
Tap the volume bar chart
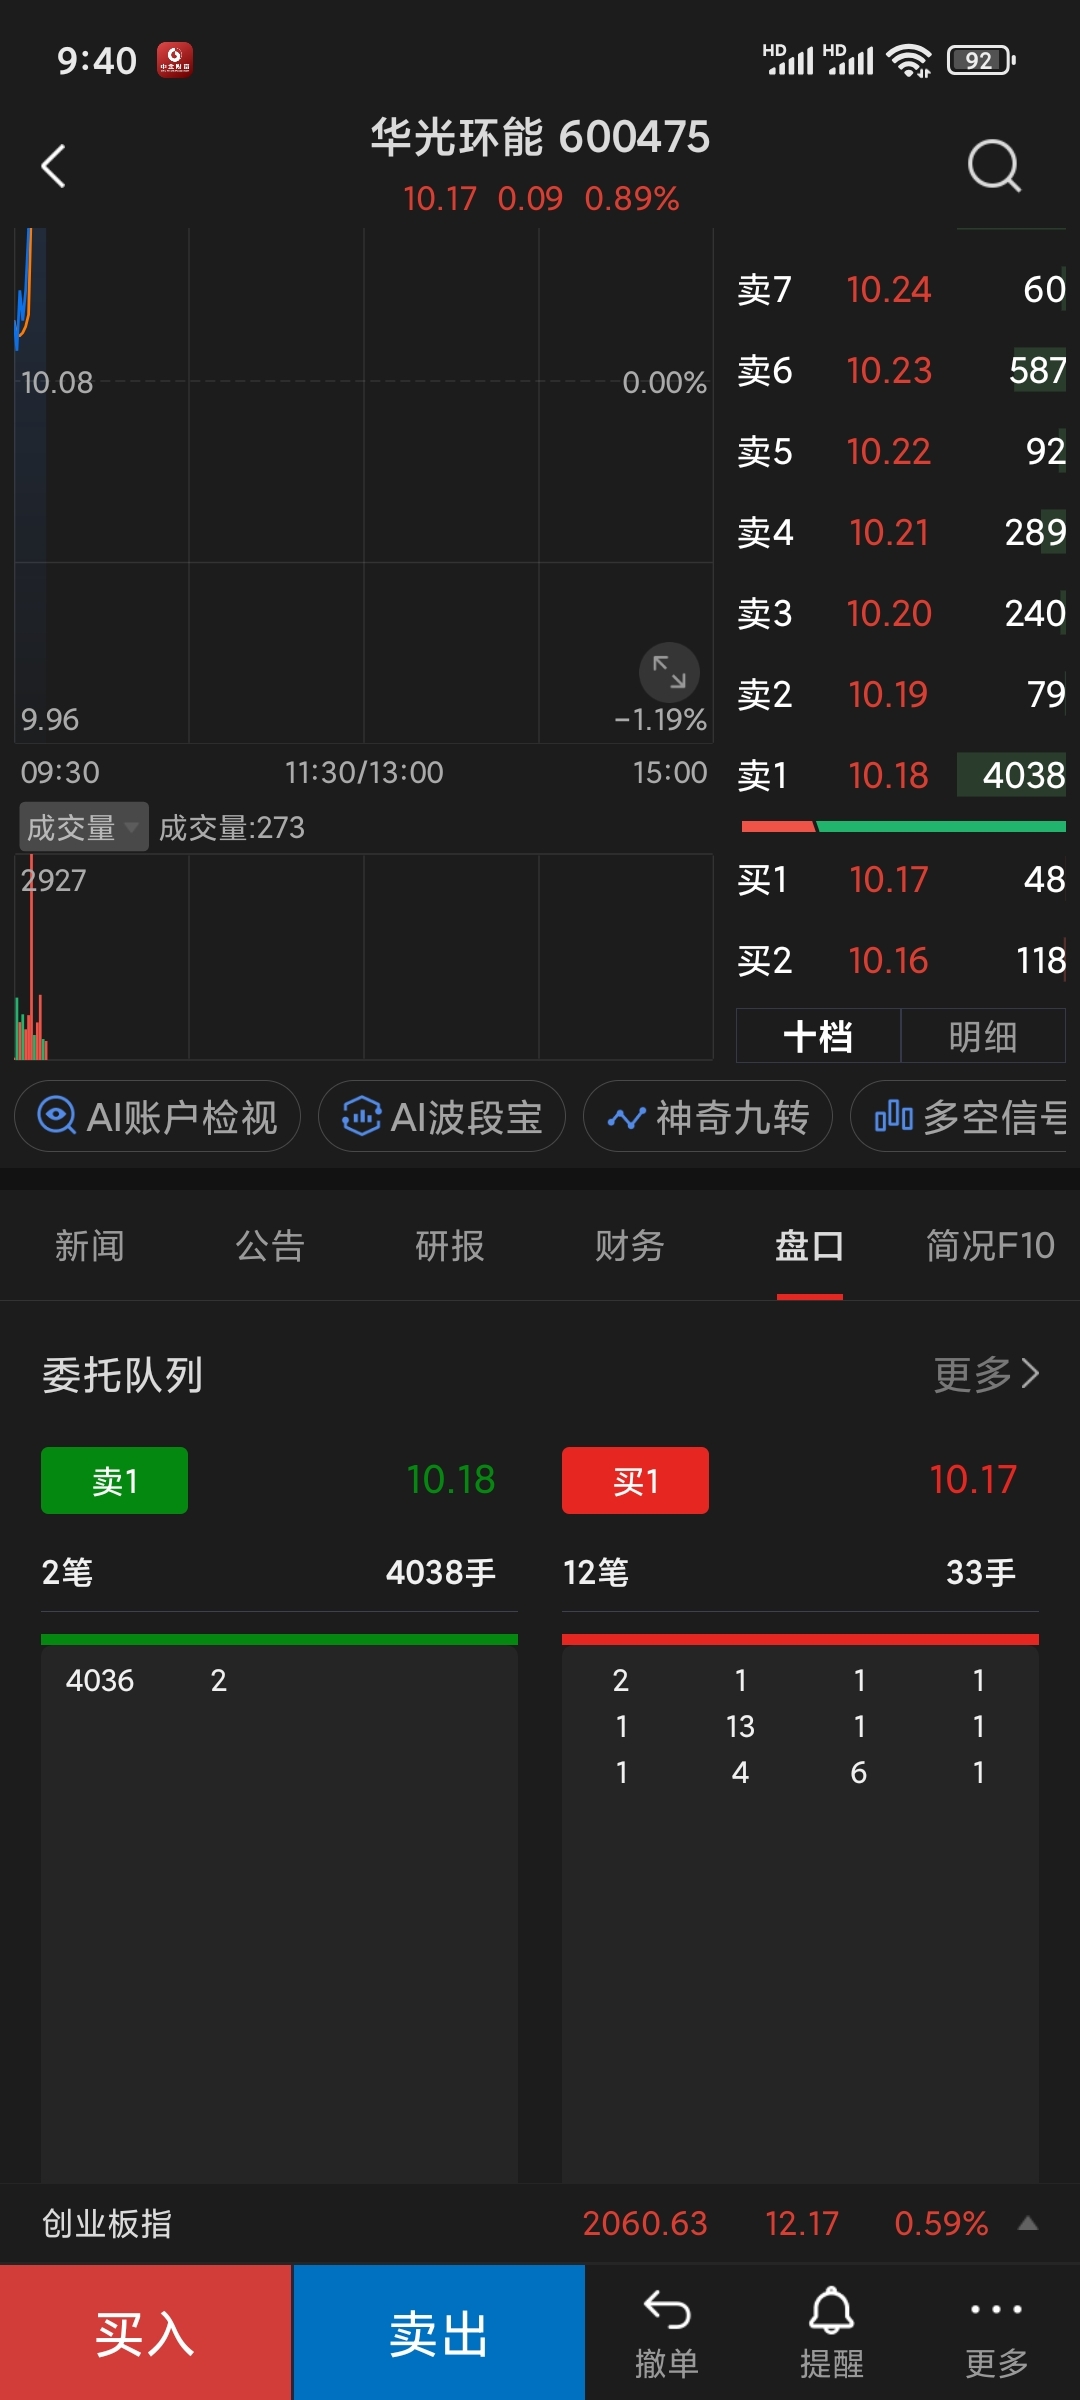(x=364, y=957)
